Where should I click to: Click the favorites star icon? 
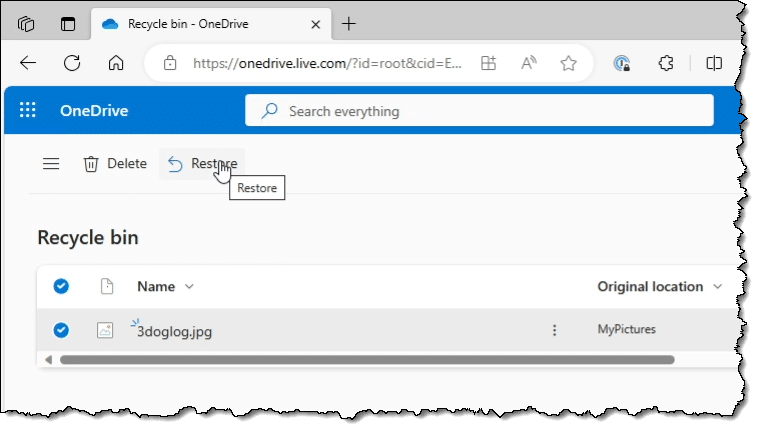coord(568,63)
